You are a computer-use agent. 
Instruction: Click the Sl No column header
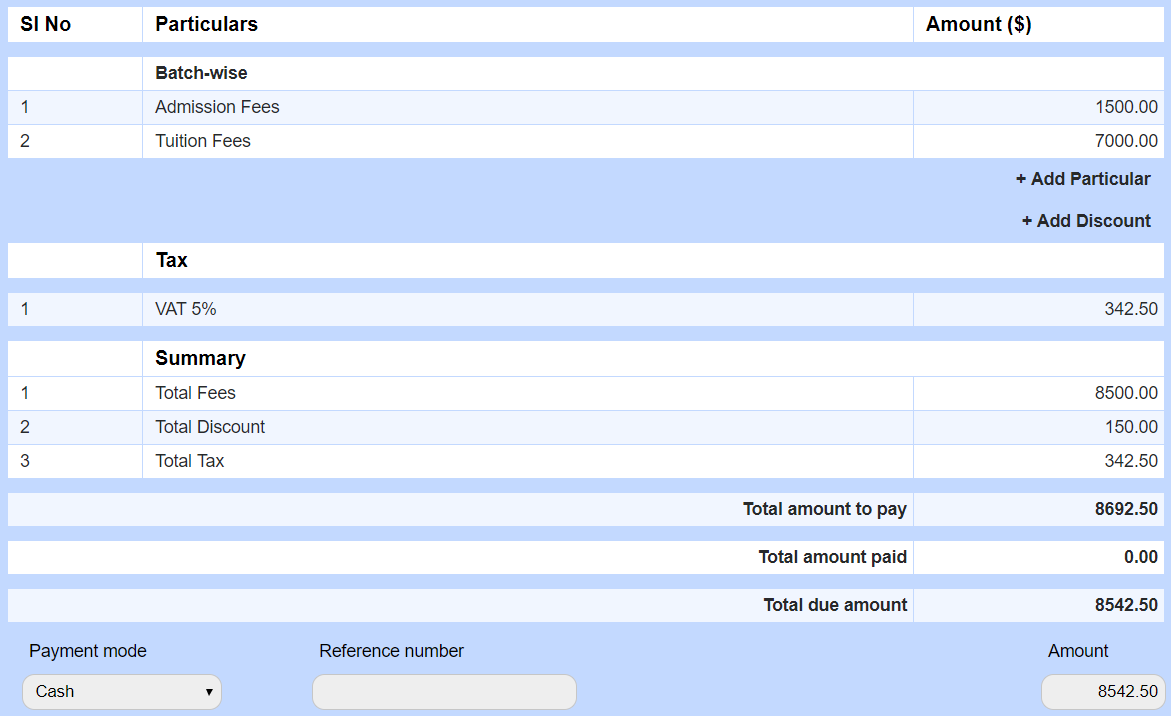pos(46,24)
